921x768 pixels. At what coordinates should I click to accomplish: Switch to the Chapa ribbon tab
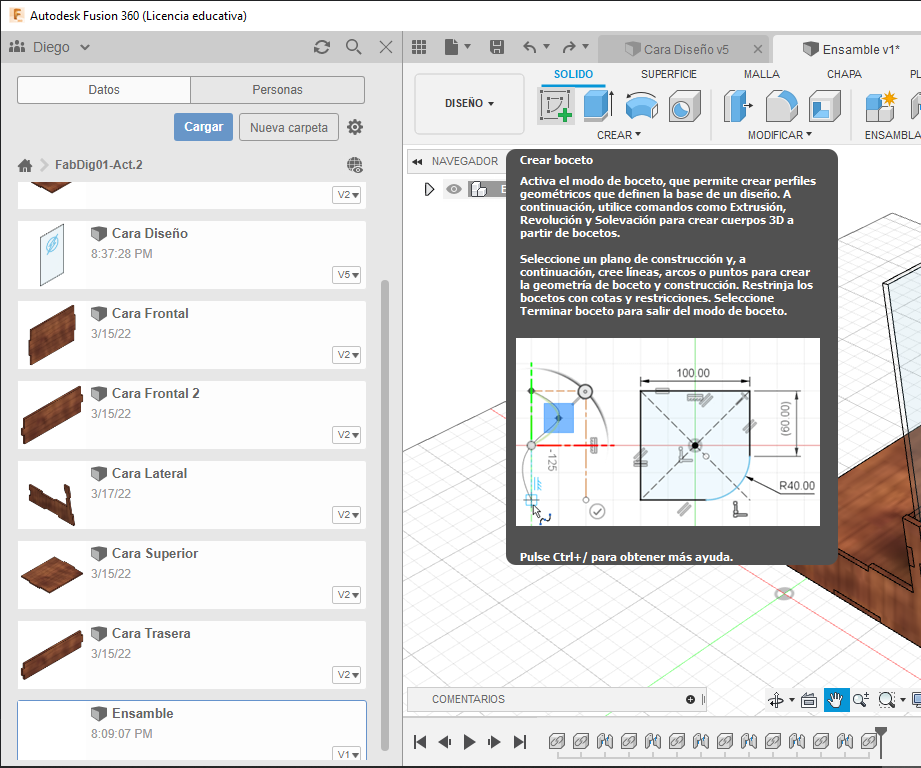pyautogui.click(x=844, y=75)
